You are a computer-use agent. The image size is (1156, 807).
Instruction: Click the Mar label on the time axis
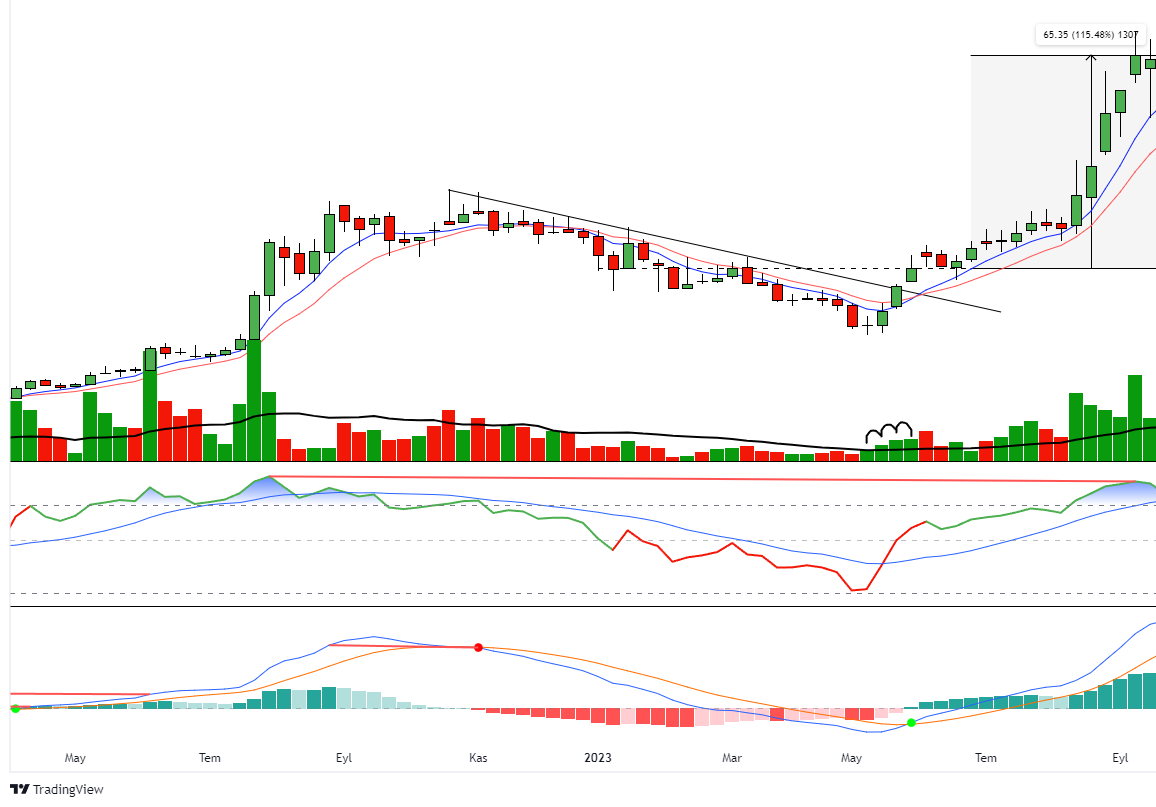point(731,758)
